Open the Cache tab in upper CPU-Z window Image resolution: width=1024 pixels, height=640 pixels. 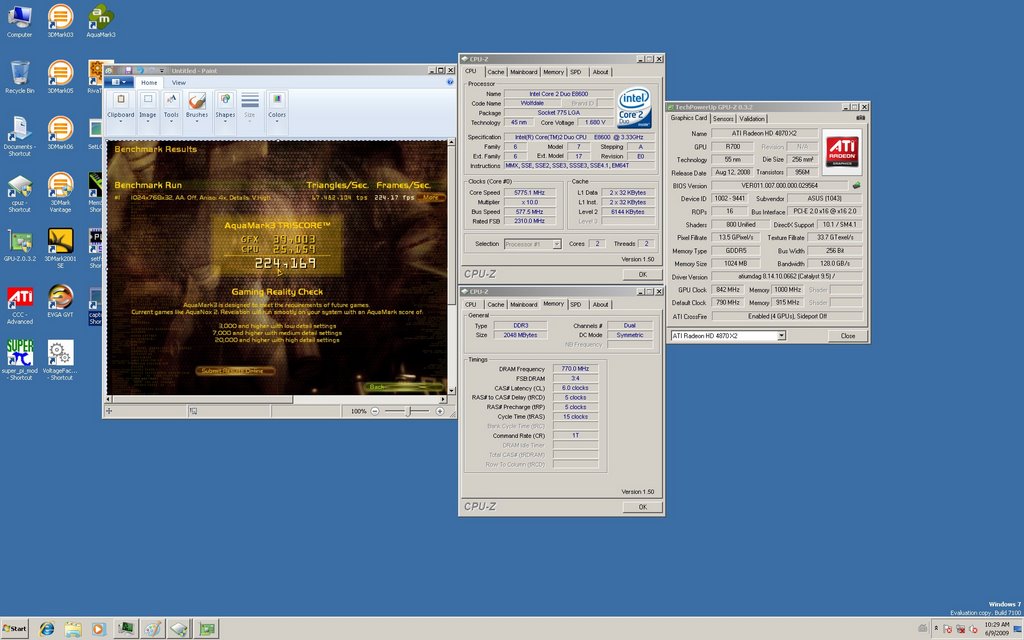coord(496,72)
